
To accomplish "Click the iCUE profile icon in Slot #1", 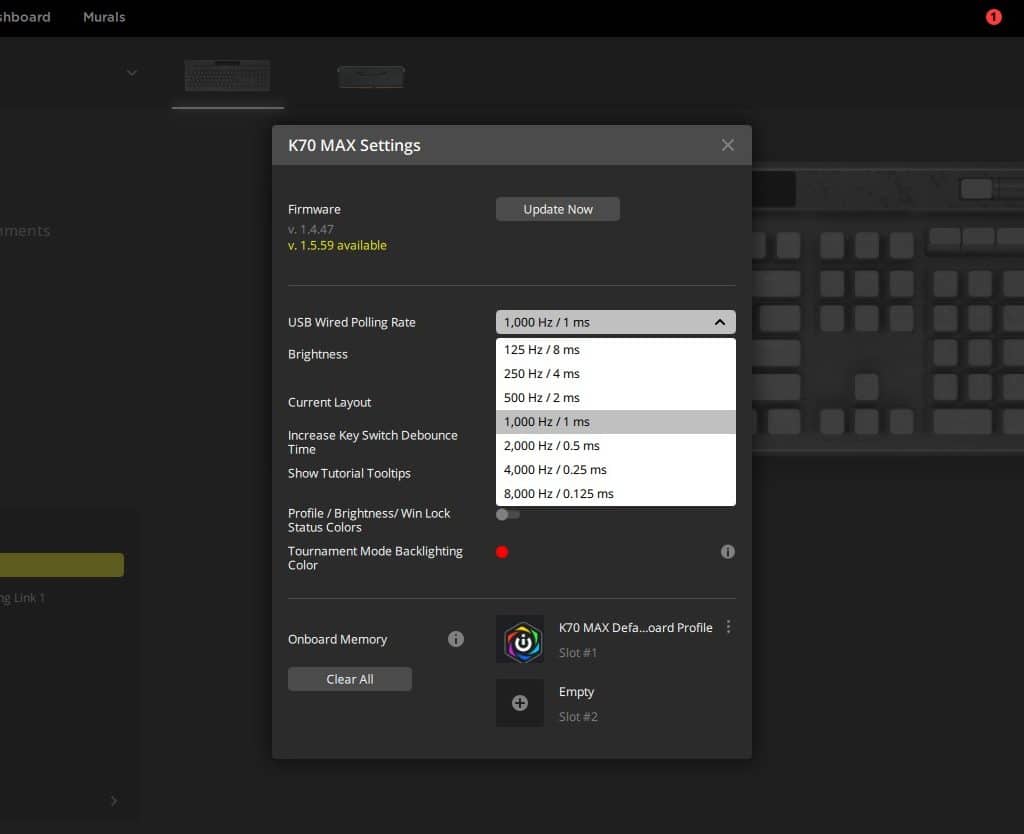I will [x=520, y=639].
